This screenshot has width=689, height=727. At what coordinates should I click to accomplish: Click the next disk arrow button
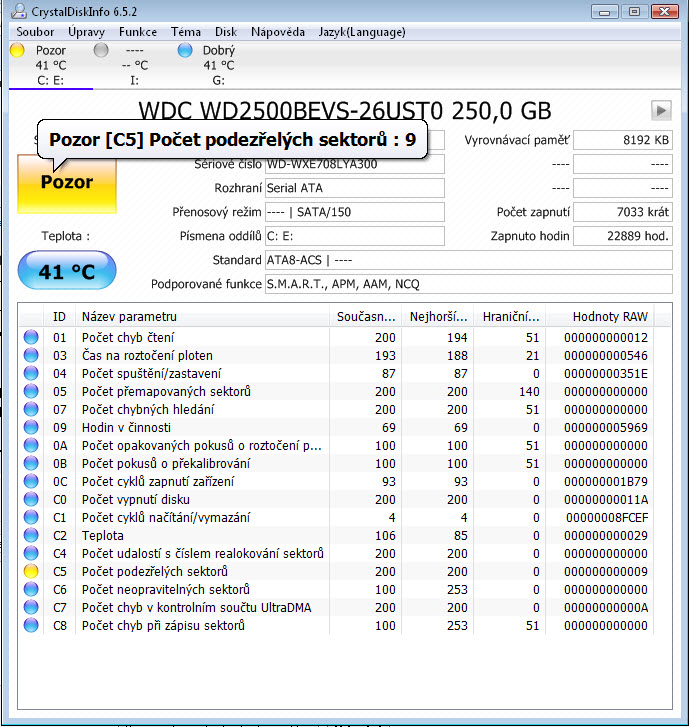point(661,110)
